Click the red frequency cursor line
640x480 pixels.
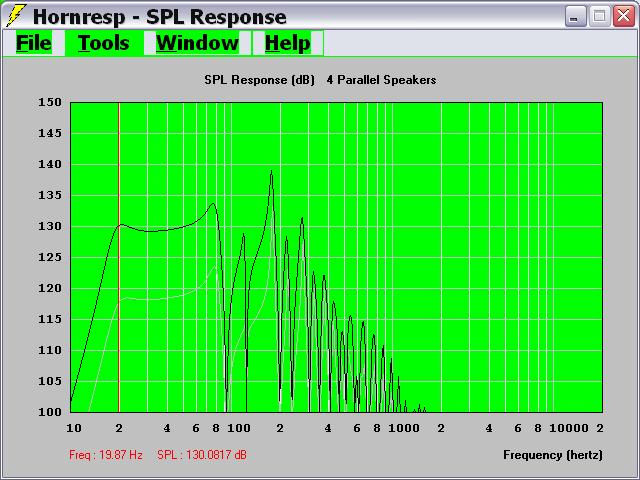tap(119, 257)
